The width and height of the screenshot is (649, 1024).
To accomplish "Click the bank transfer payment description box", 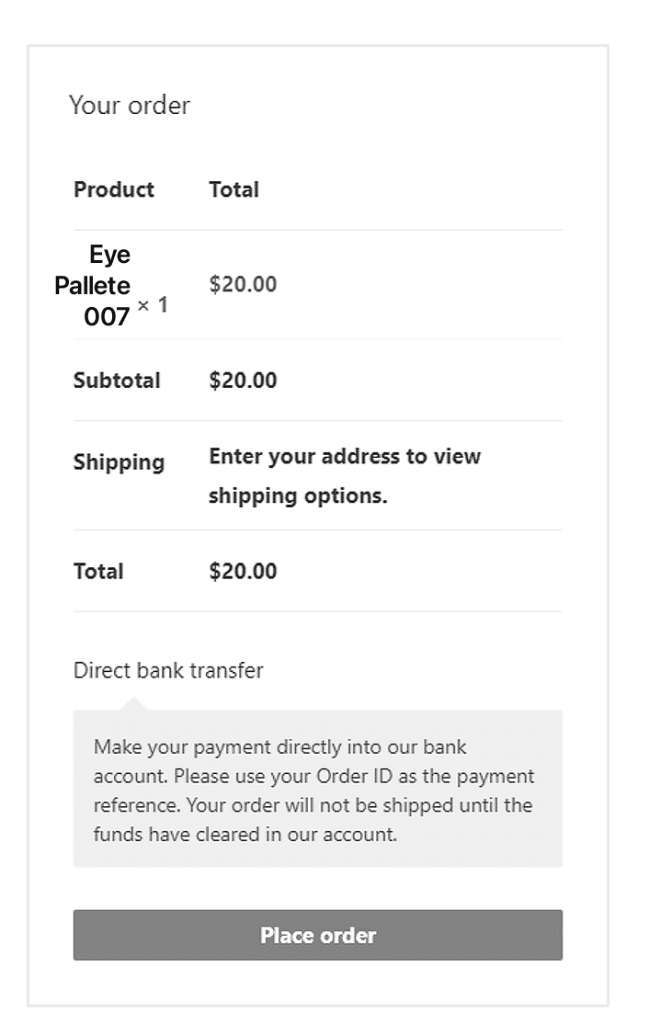I will coord(318,790).
